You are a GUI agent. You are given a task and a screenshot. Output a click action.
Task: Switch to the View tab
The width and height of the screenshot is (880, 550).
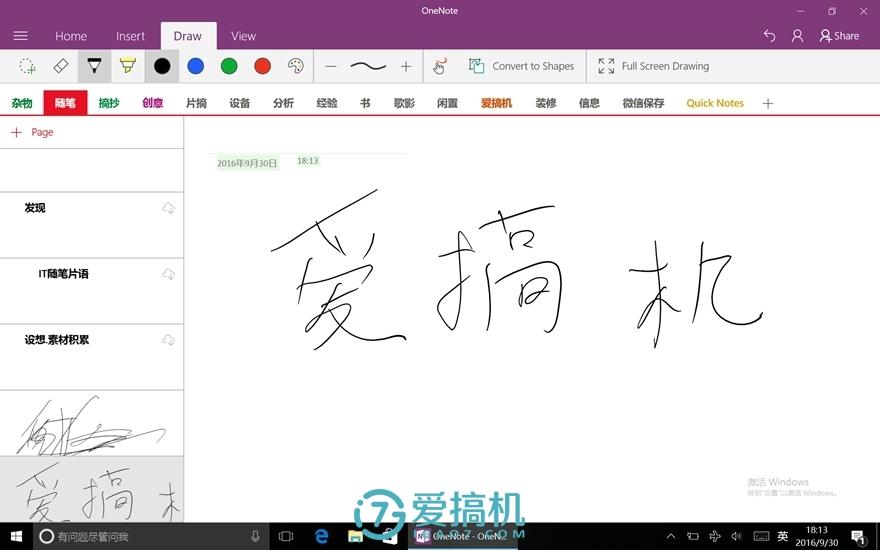click(243, 36)
